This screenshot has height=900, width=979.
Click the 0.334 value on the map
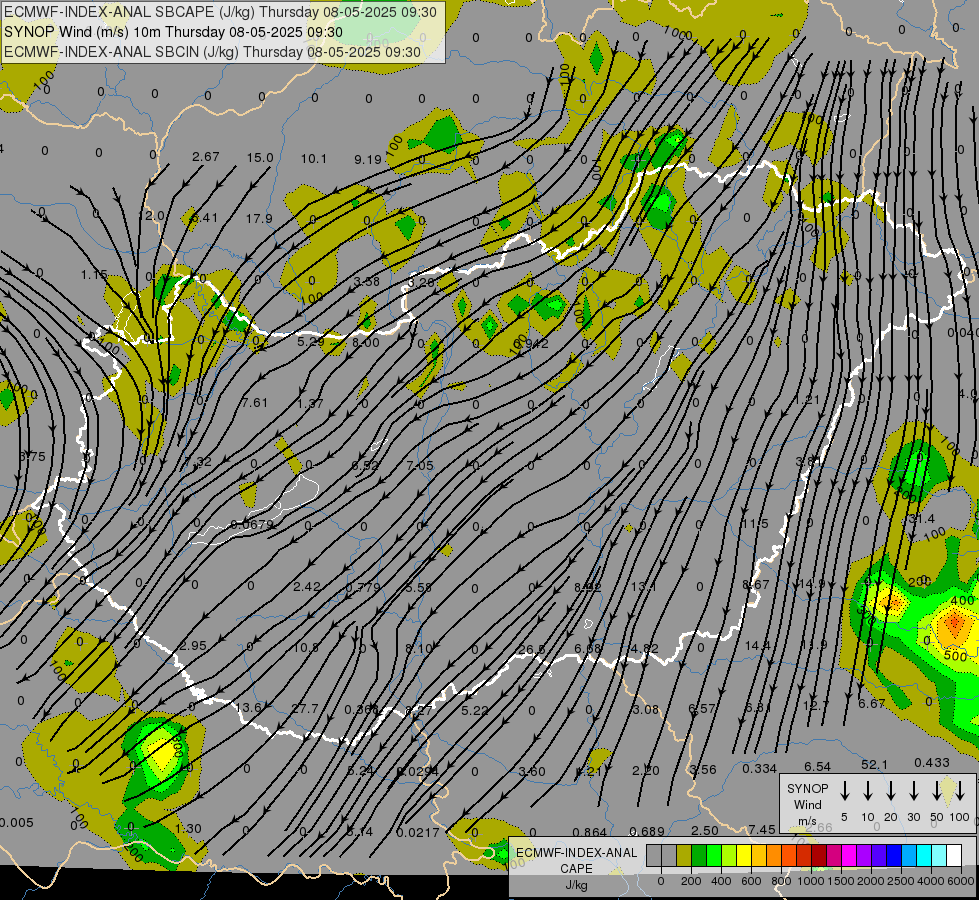tap(759, 769)
